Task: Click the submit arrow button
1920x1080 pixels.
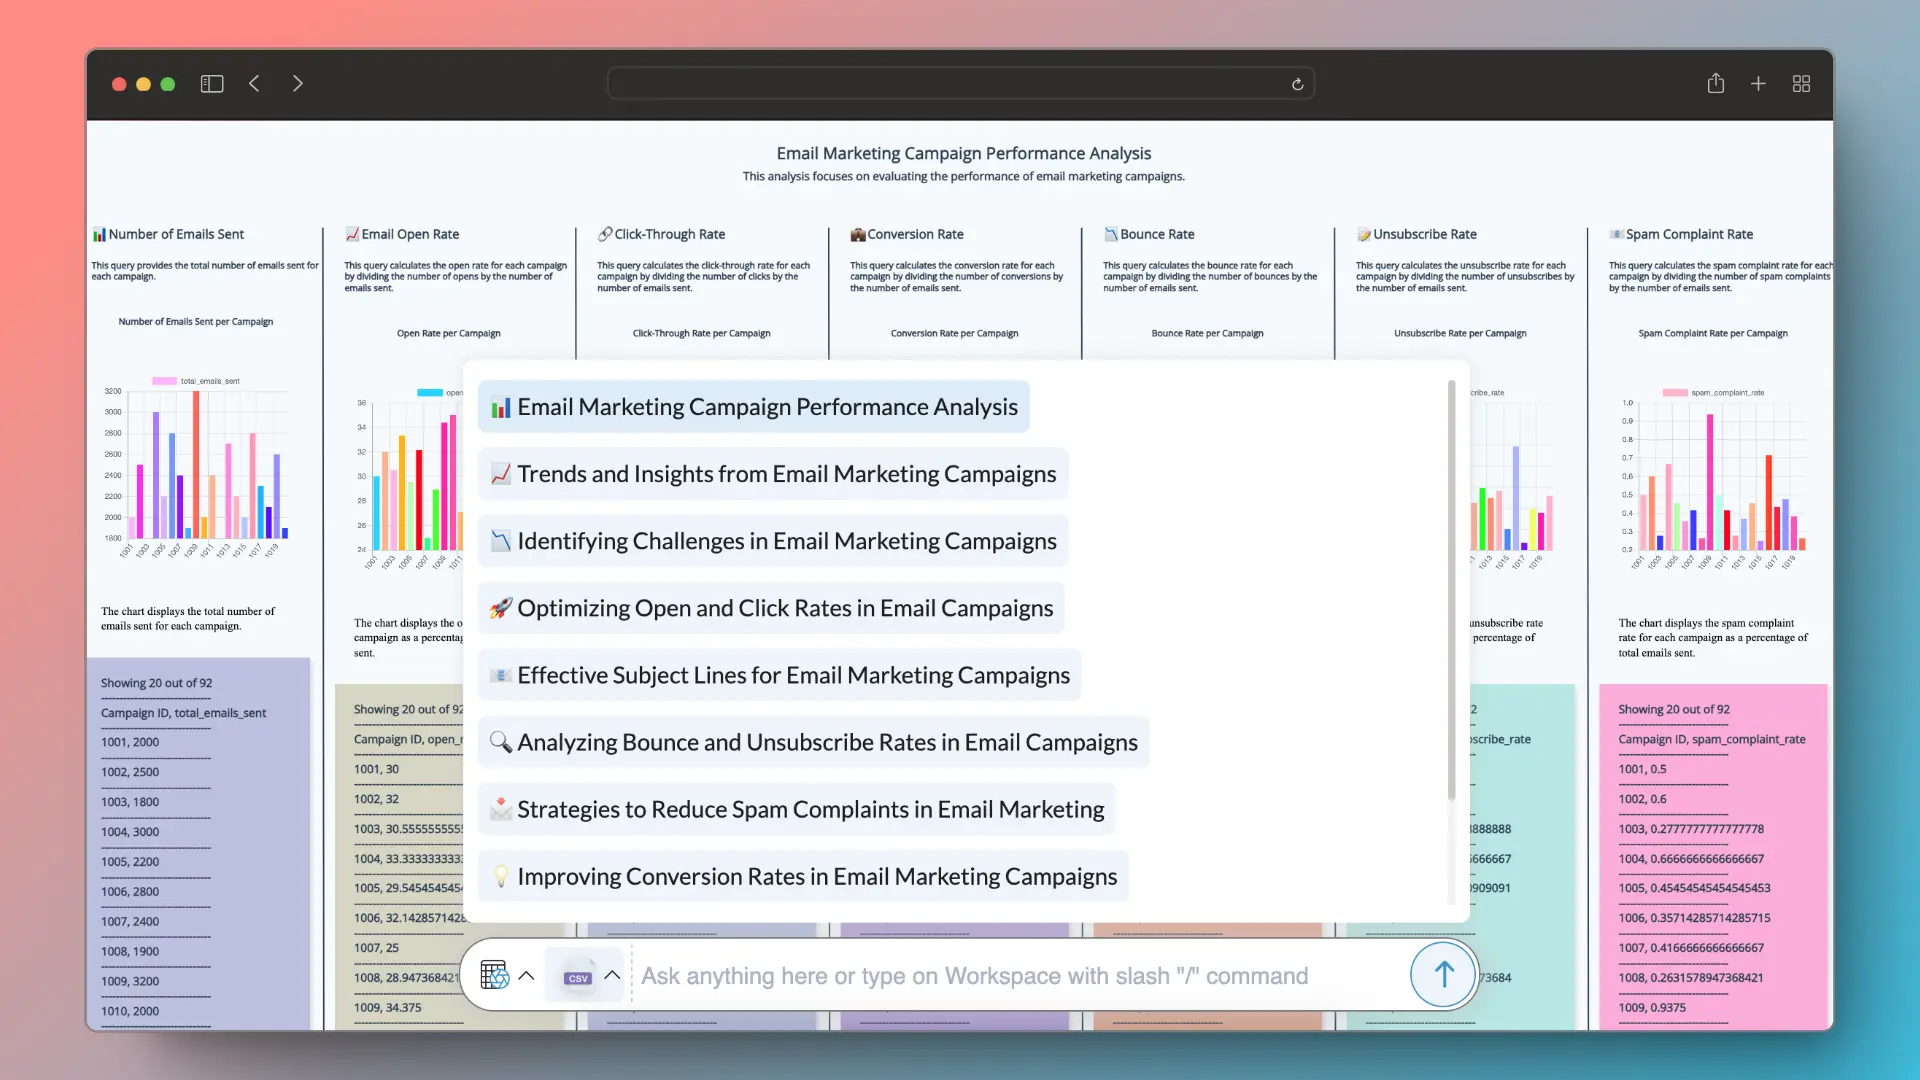Action: click(1442, 974)
